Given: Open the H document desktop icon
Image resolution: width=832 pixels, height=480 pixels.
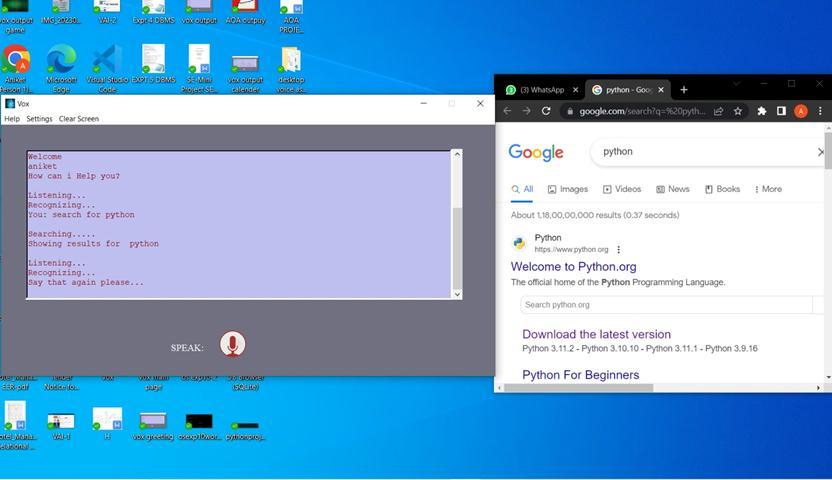Looking at the screenshot, I should [107, 424].
